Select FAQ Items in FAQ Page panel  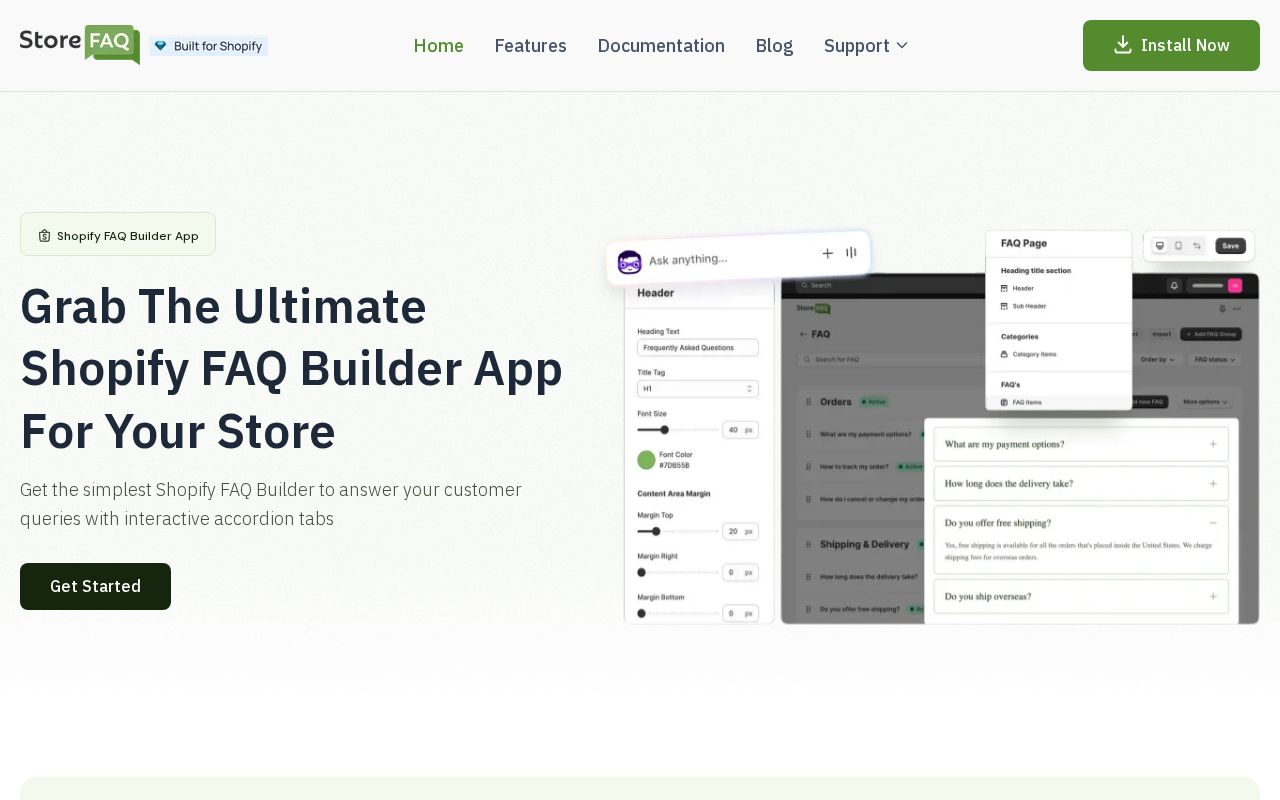(x=1059, y=402)
